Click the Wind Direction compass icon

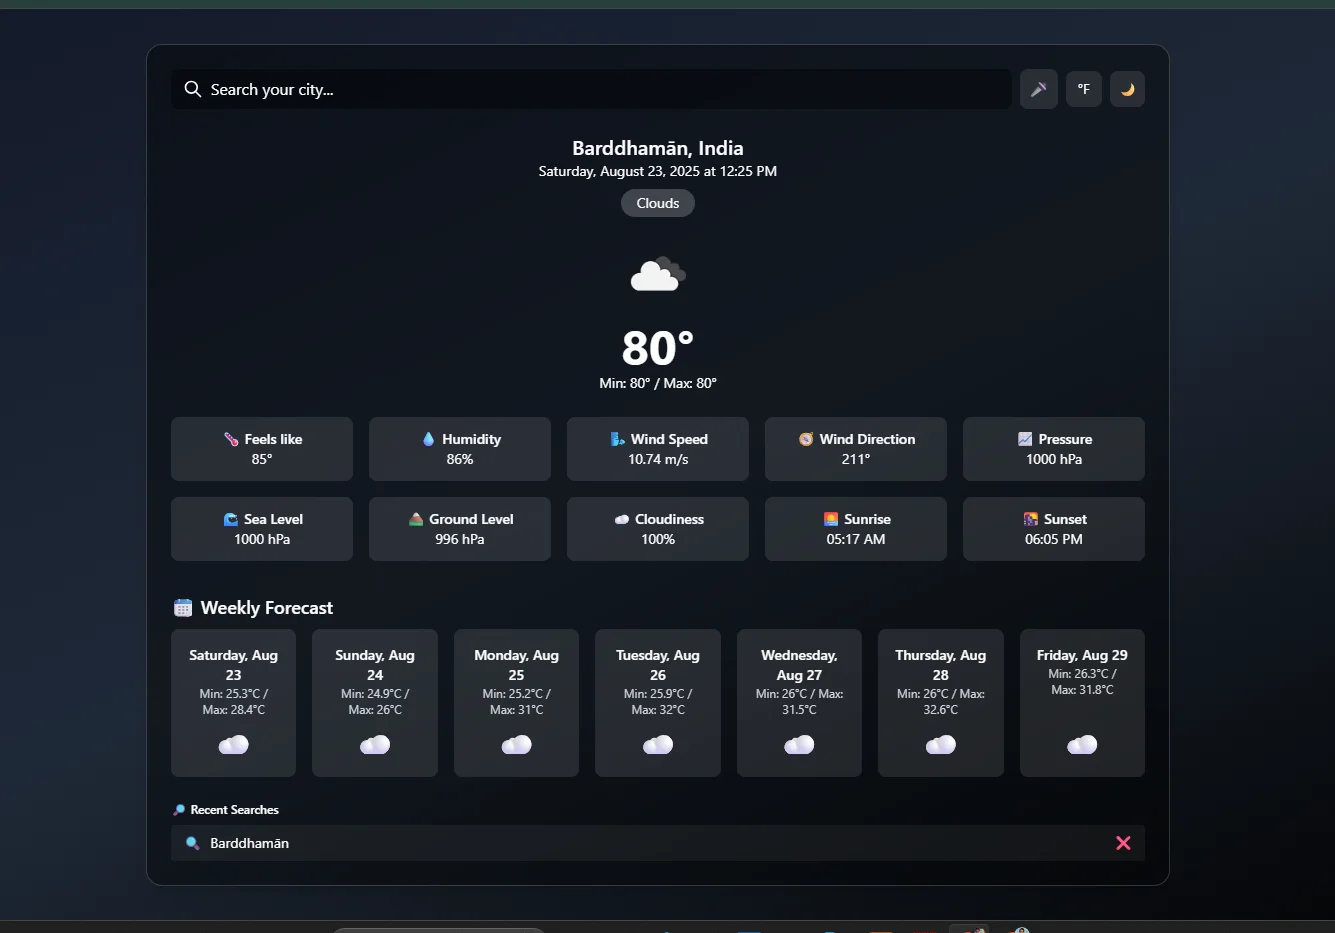point(806,439)
